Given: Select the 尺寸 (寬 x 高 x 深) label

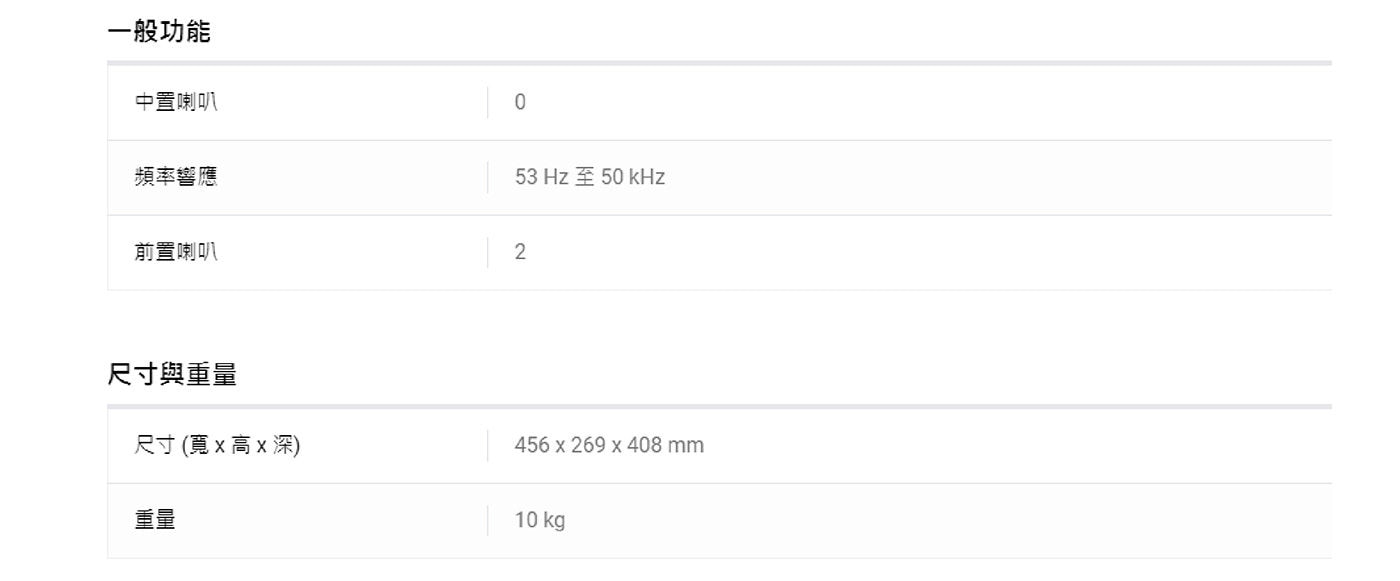Looking at the screenshot, I should tap(218, 445).
